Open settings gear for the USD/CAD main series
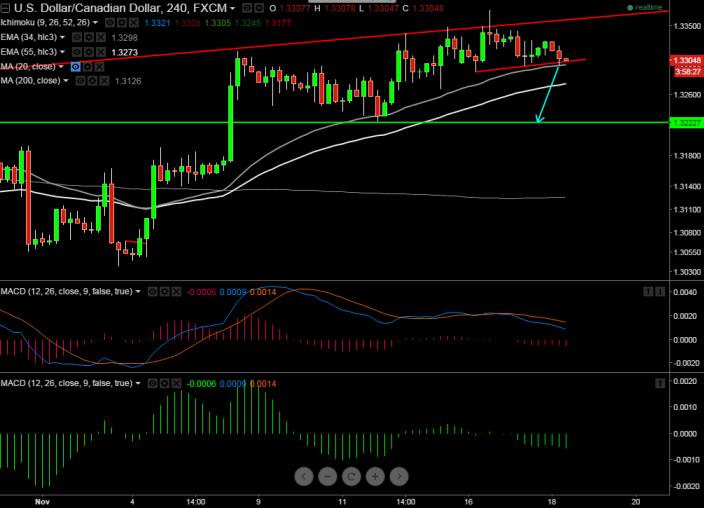This screenshot has width=704, height=508. pyautogui.click(x=259, y=8)
